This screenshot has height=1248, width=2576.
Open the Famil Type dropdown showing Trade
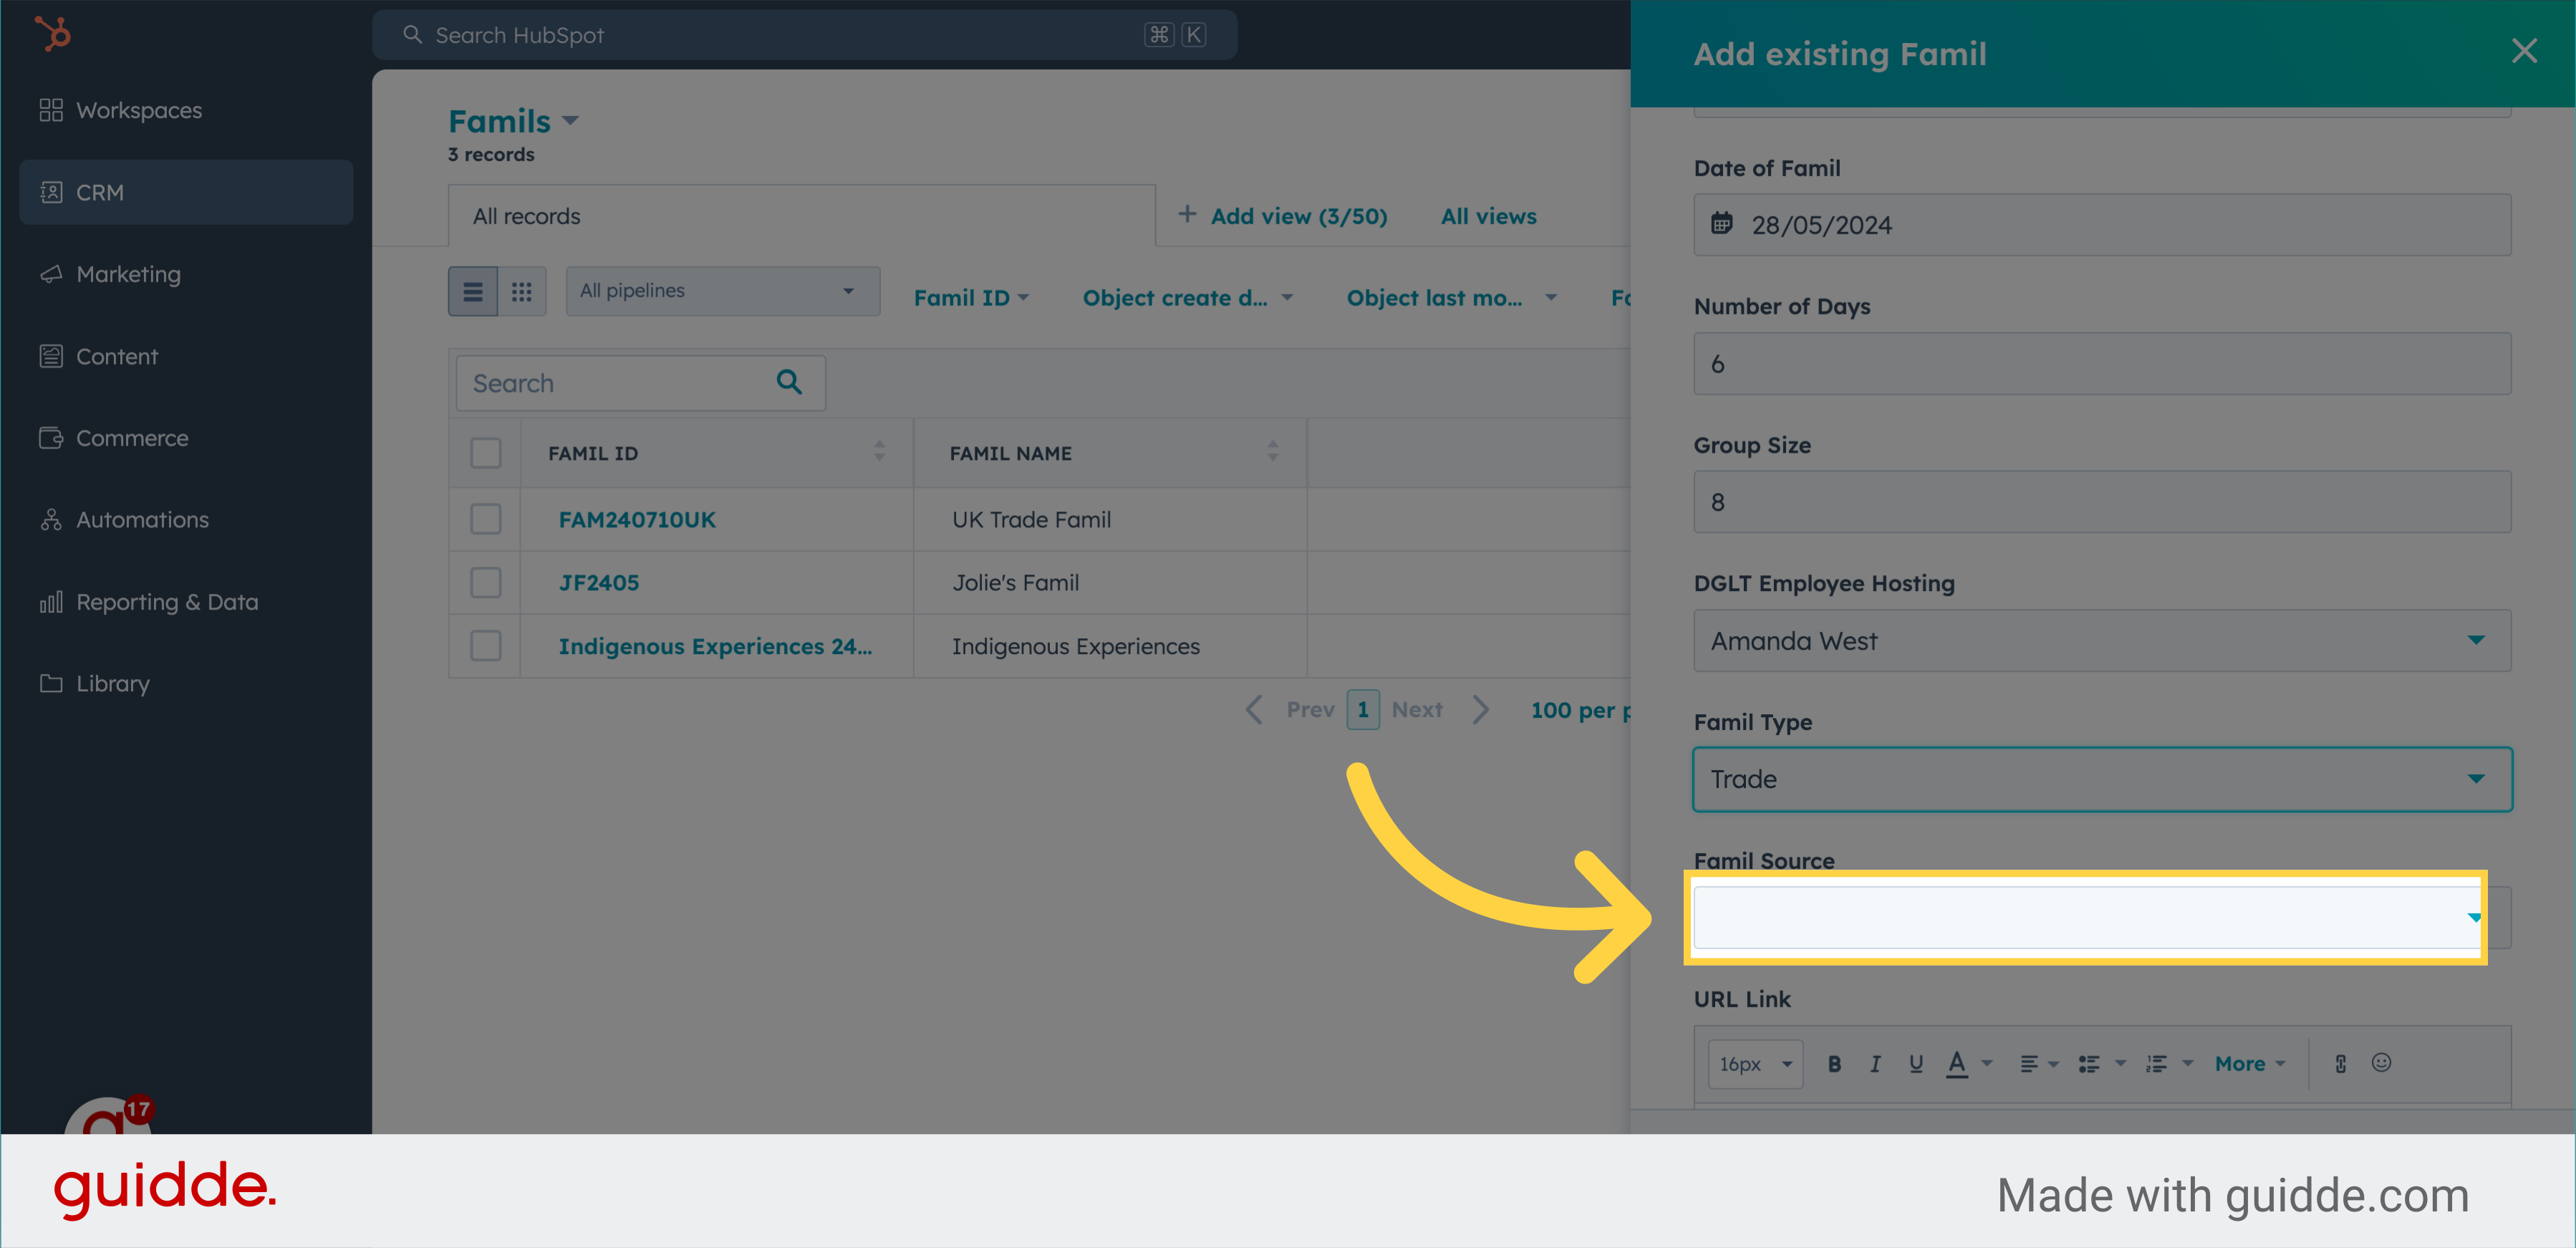[2100, 779]
